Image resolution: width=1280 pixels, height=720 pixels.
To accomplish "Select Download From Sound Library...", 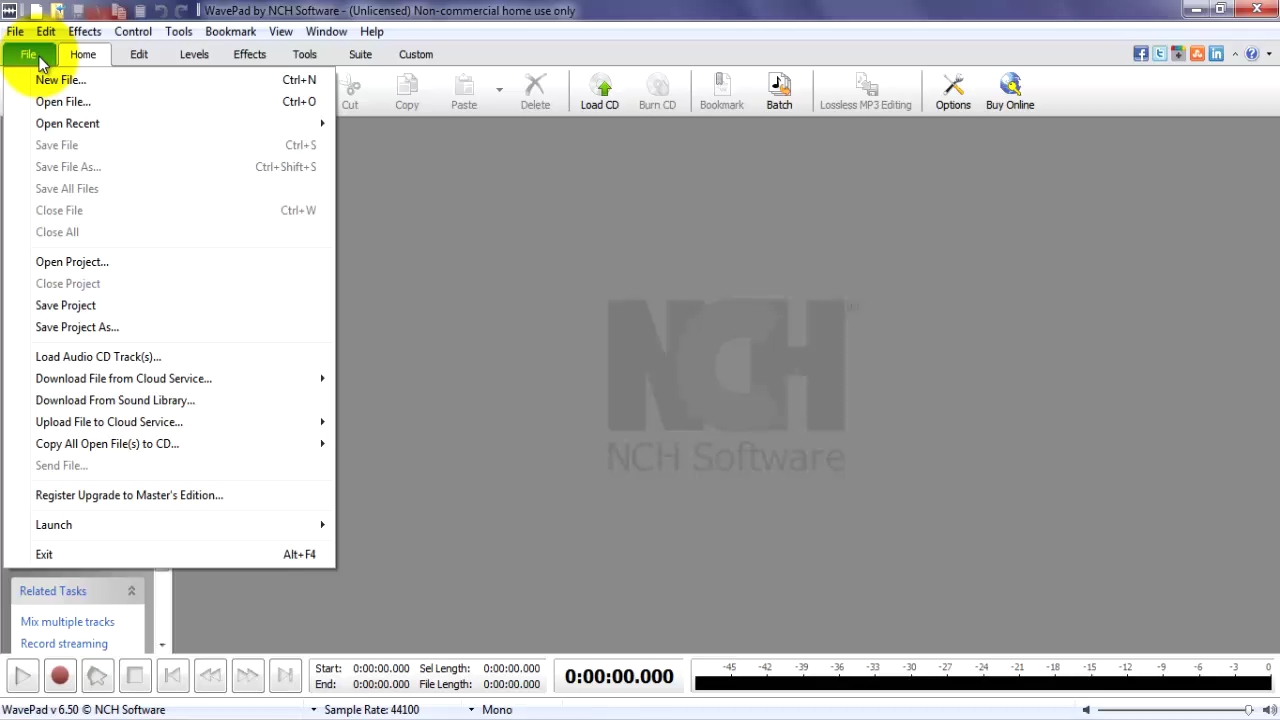I will 180,400.
